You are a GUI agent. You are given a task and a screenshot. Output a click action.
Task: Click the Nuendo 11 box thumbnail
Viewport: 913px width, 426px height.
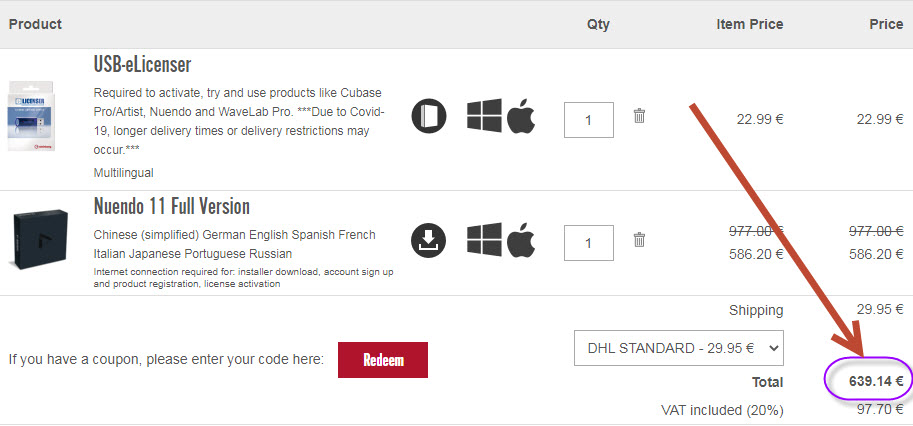[x=40, y=240]
